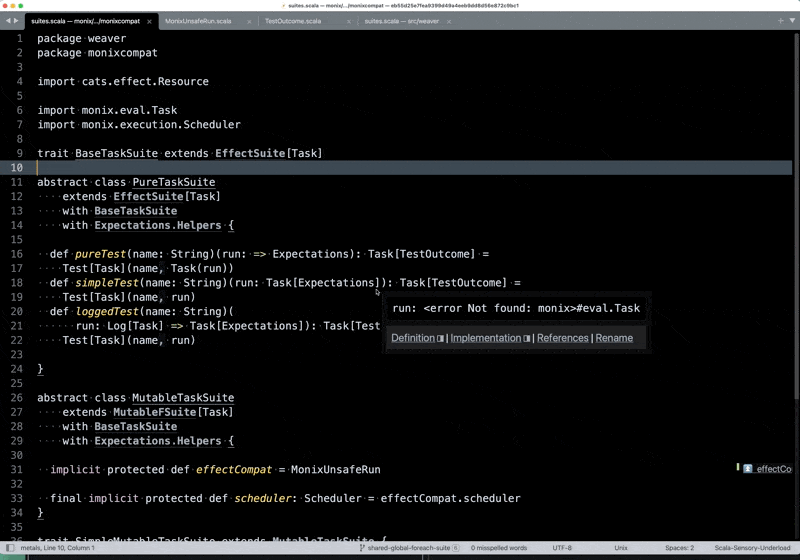
Task: Click the References link in popup
Action: pyautogui.click(x=562, y=338)
